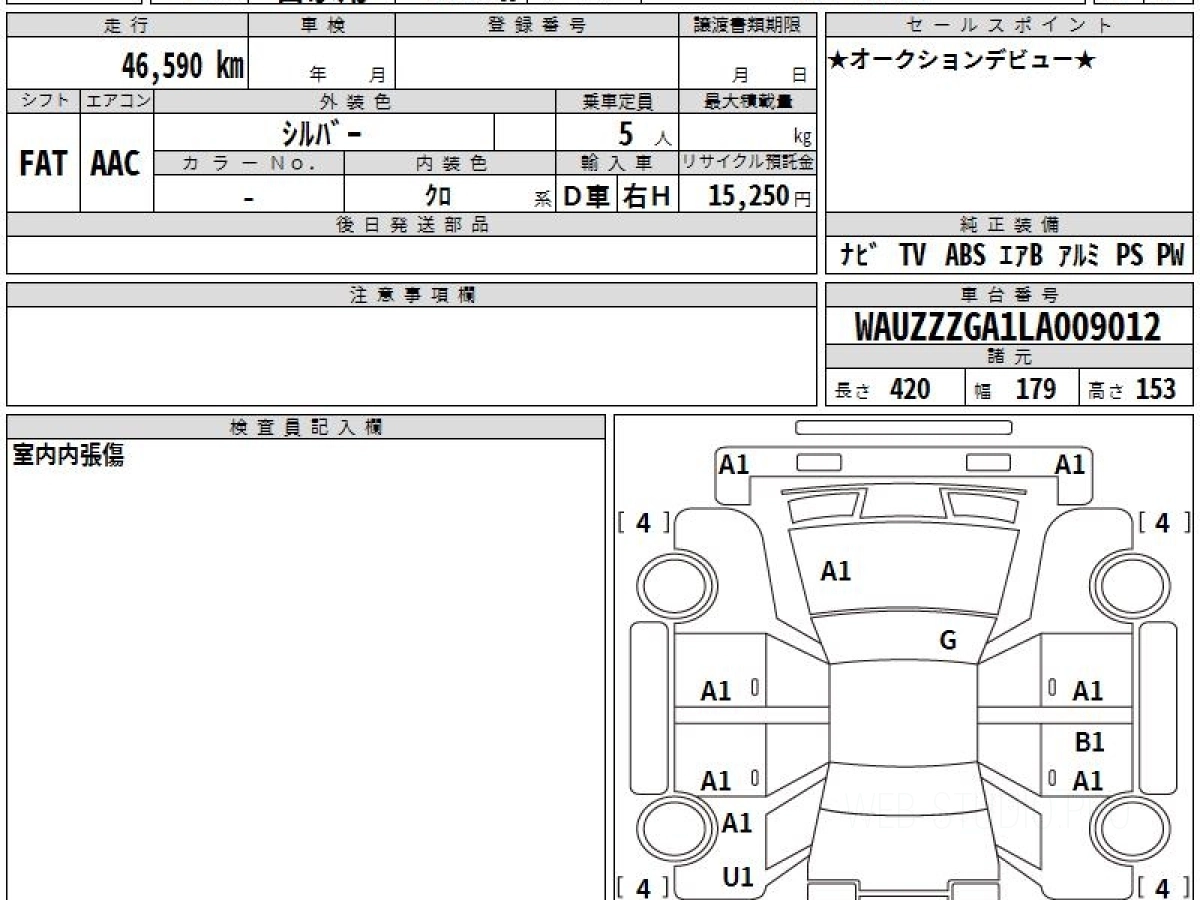Click the クロ interior color value

click(438, 194)
